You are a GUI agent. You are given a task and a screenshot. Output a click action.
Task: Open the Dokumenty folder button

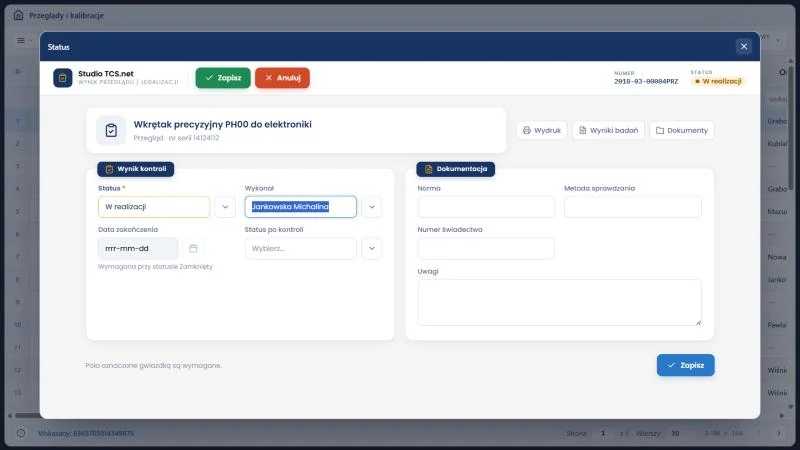click(682, 130)
